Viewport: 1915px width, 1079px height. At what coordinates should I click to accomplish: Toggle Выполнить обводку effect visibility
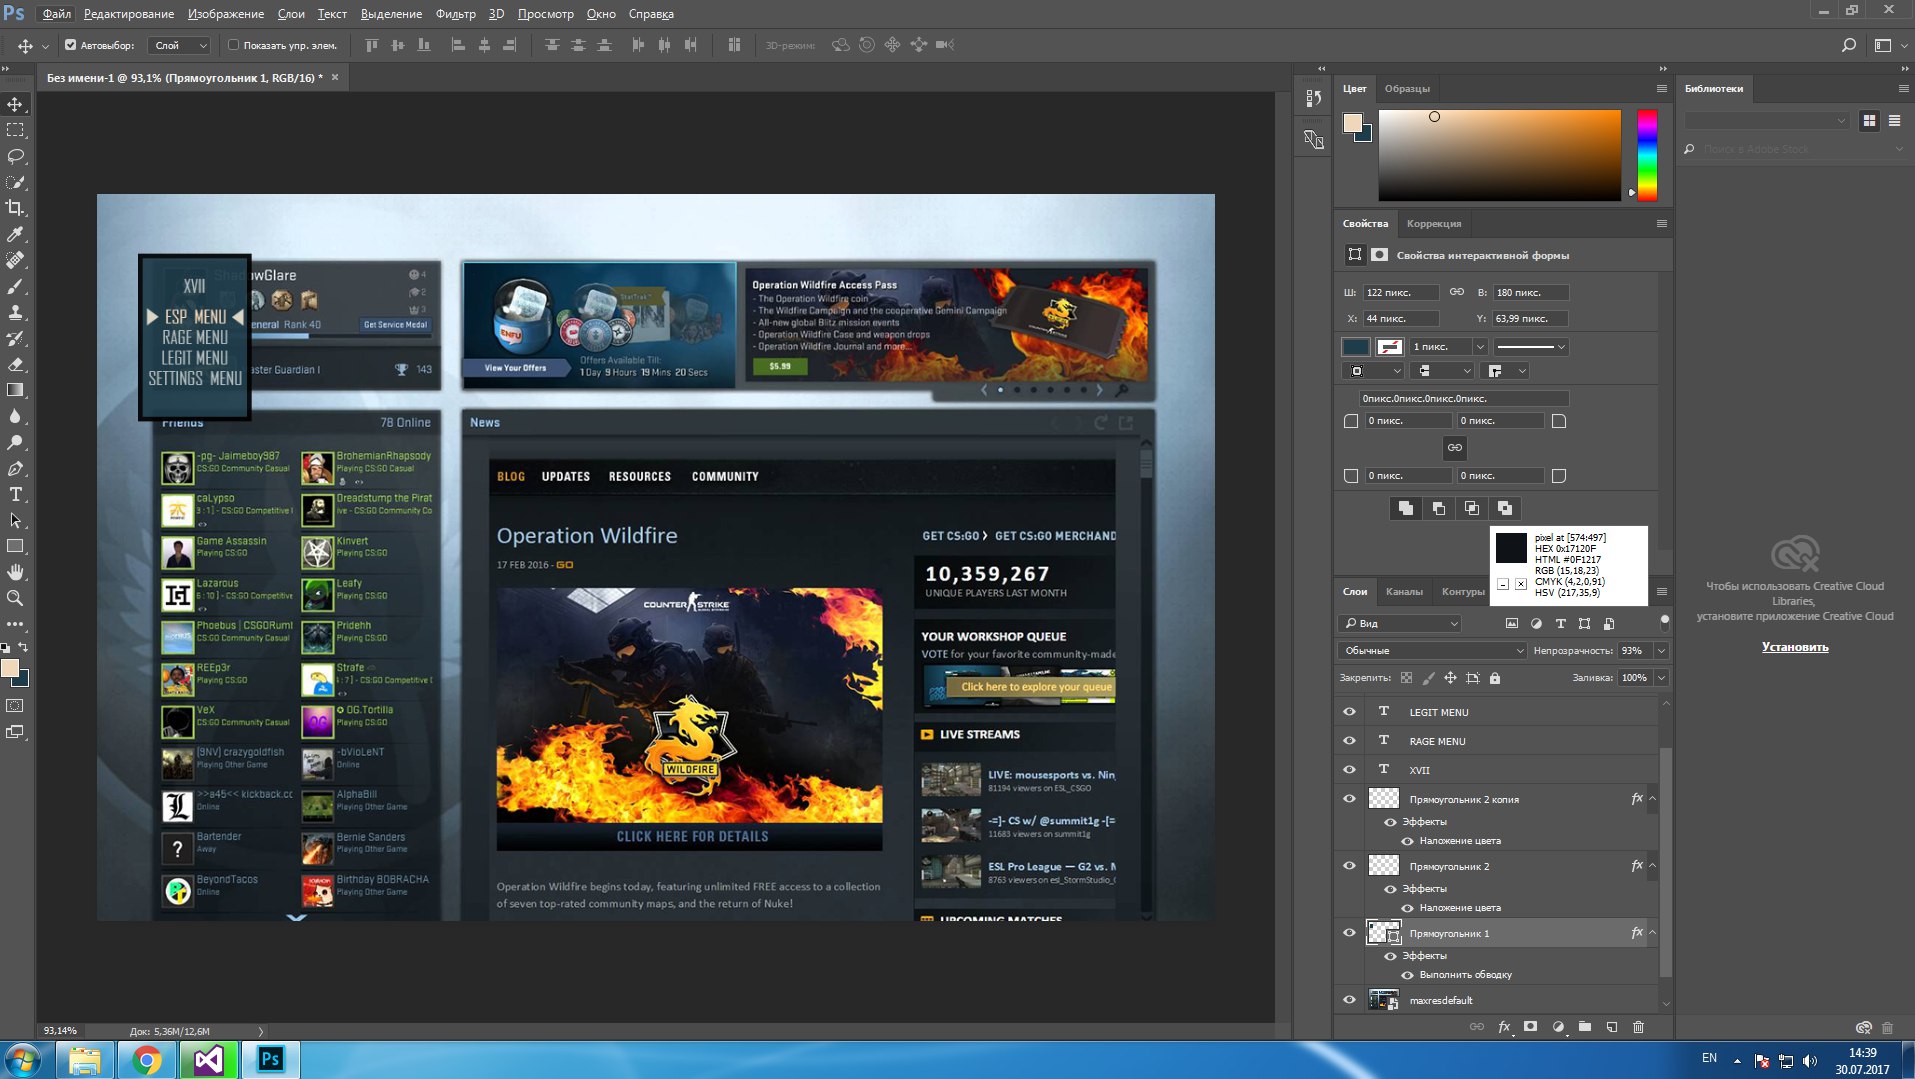[x=1407, y=975]
